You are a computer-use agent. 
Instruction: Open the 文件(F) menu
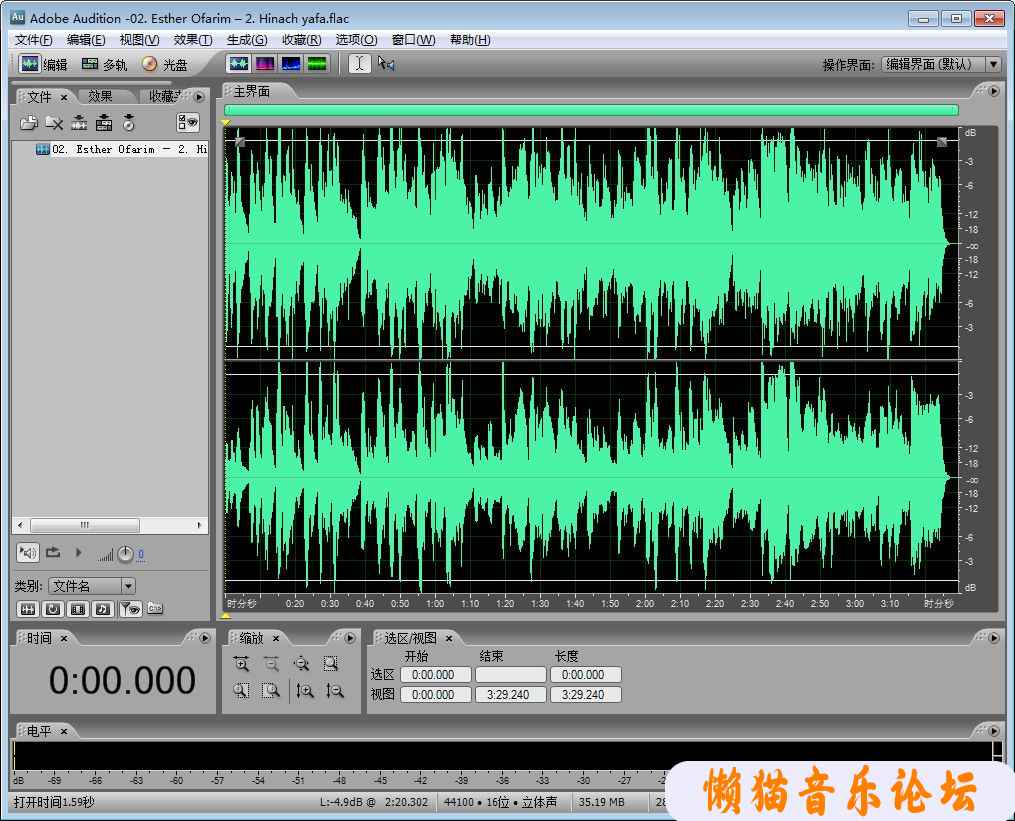coord(33,40)
